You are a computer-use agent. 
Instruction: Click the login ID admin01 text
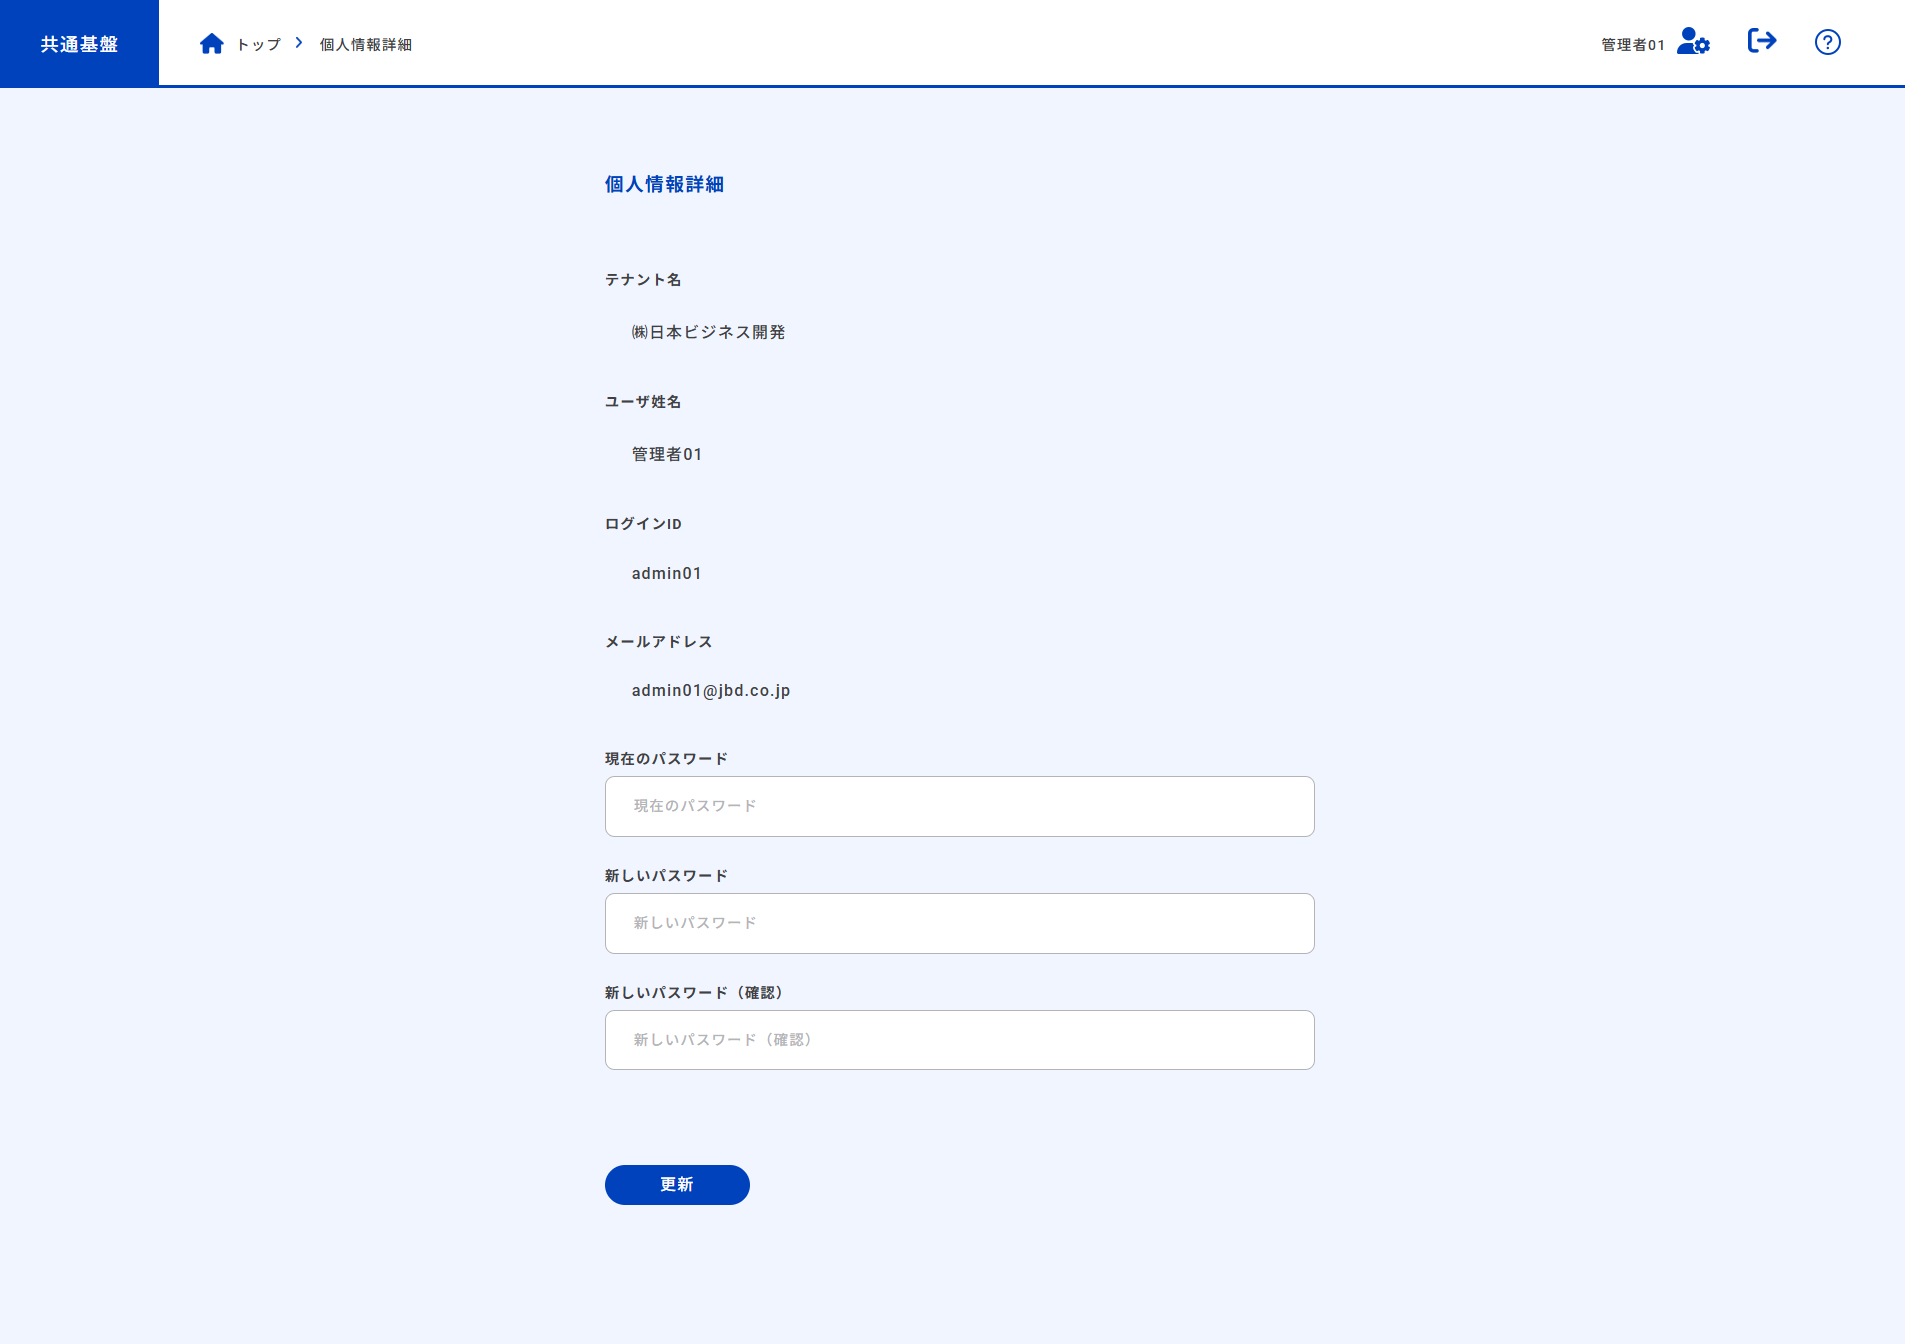point(666,573)
